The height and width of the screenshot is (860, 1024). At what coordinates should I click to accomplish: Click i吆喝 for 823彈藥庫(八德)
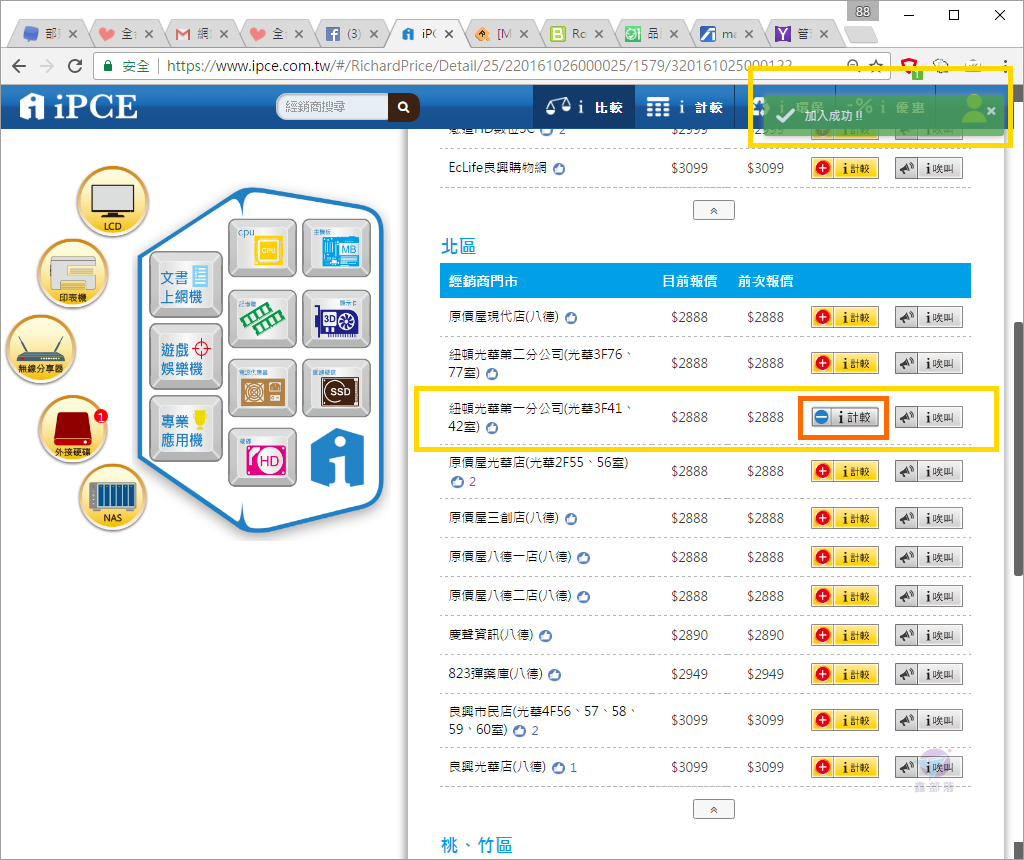click(x=929, y=675)
